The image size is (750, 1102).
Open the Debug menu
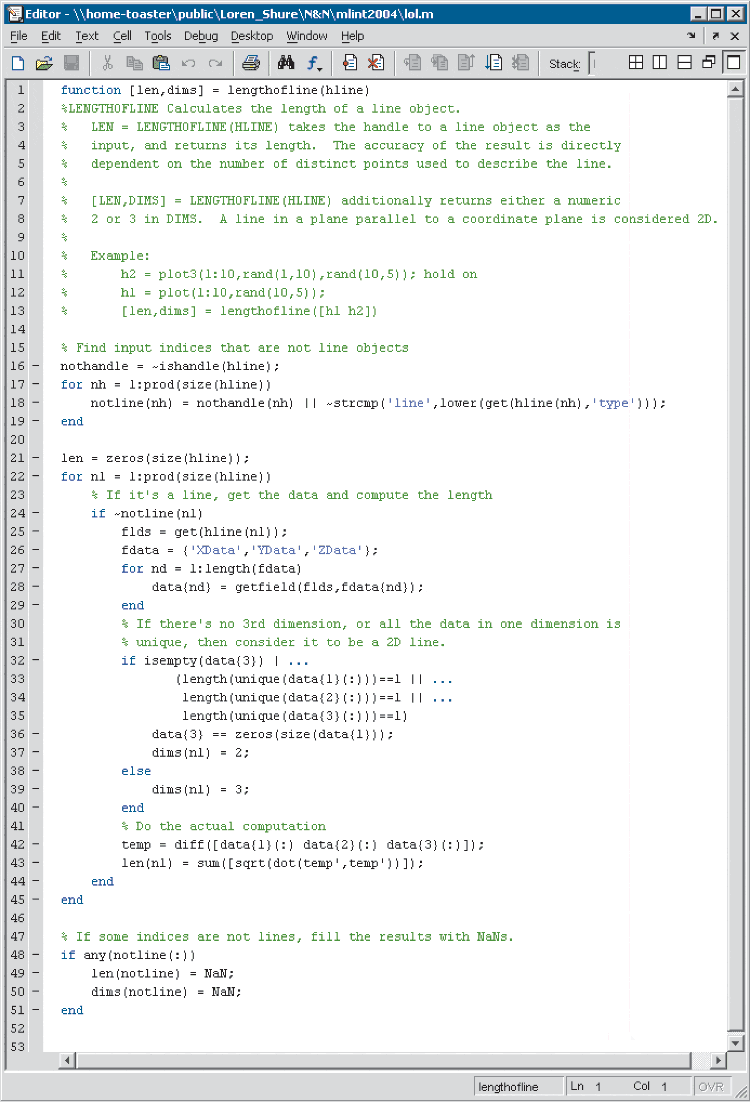(200, 36)
